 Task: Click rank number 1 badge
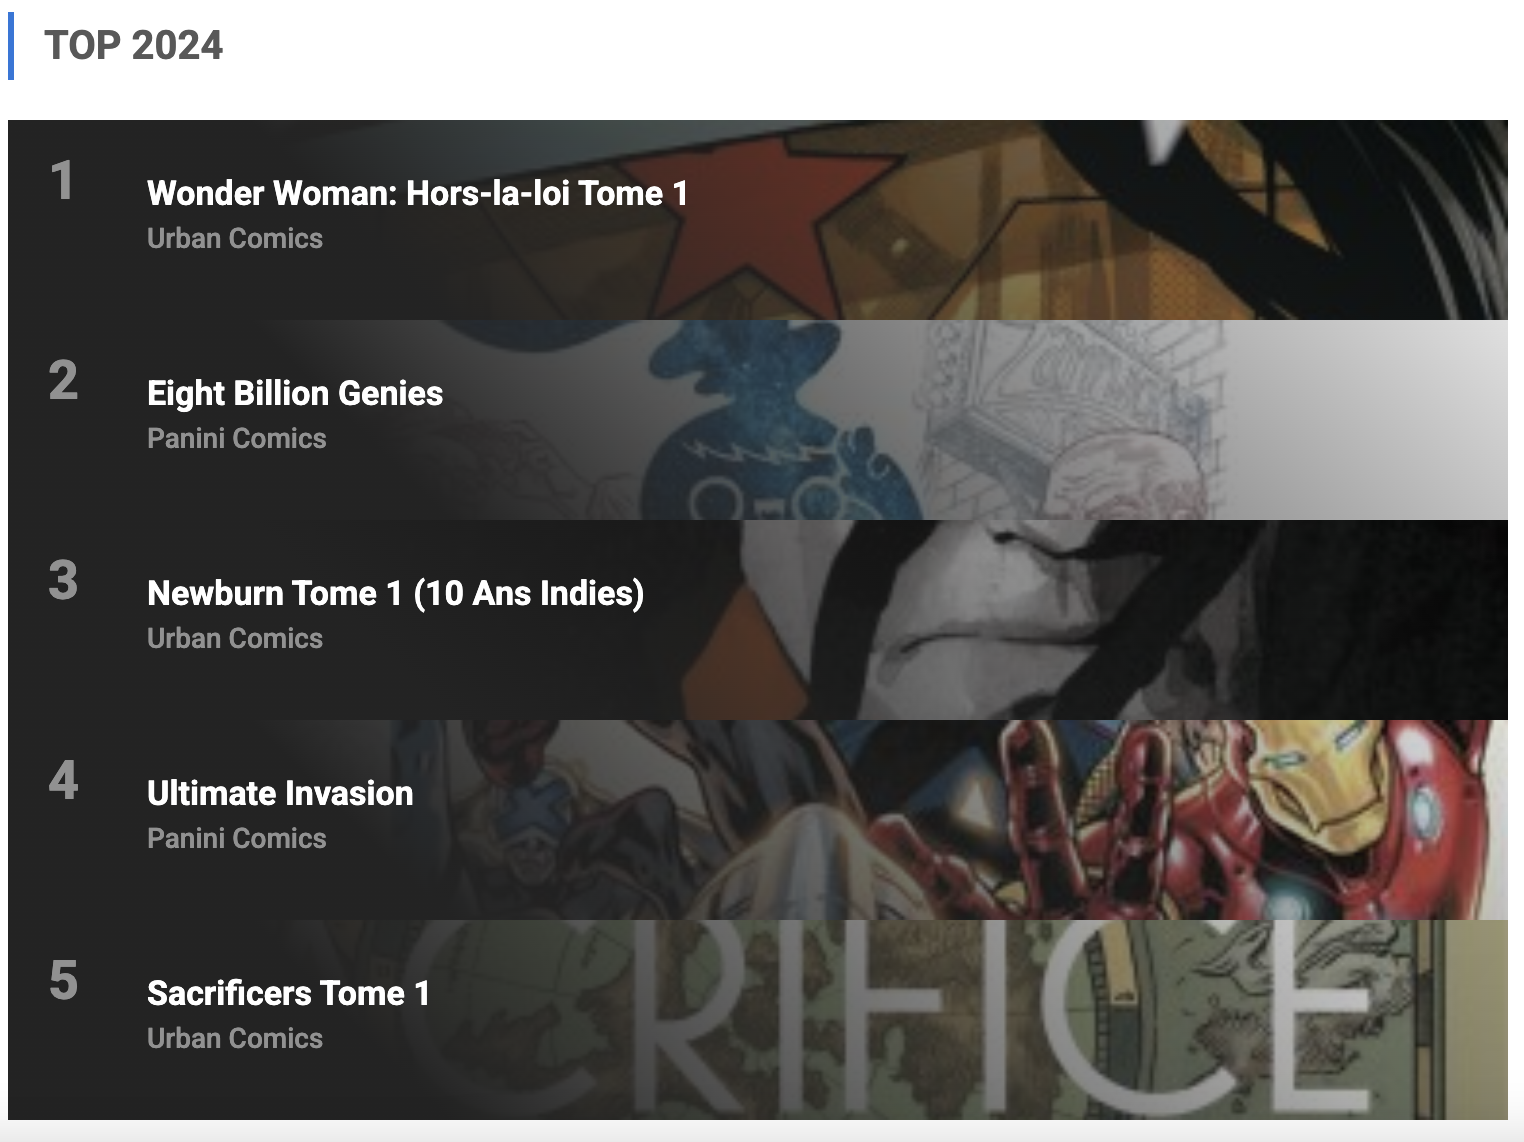click(x=62, y=181)
